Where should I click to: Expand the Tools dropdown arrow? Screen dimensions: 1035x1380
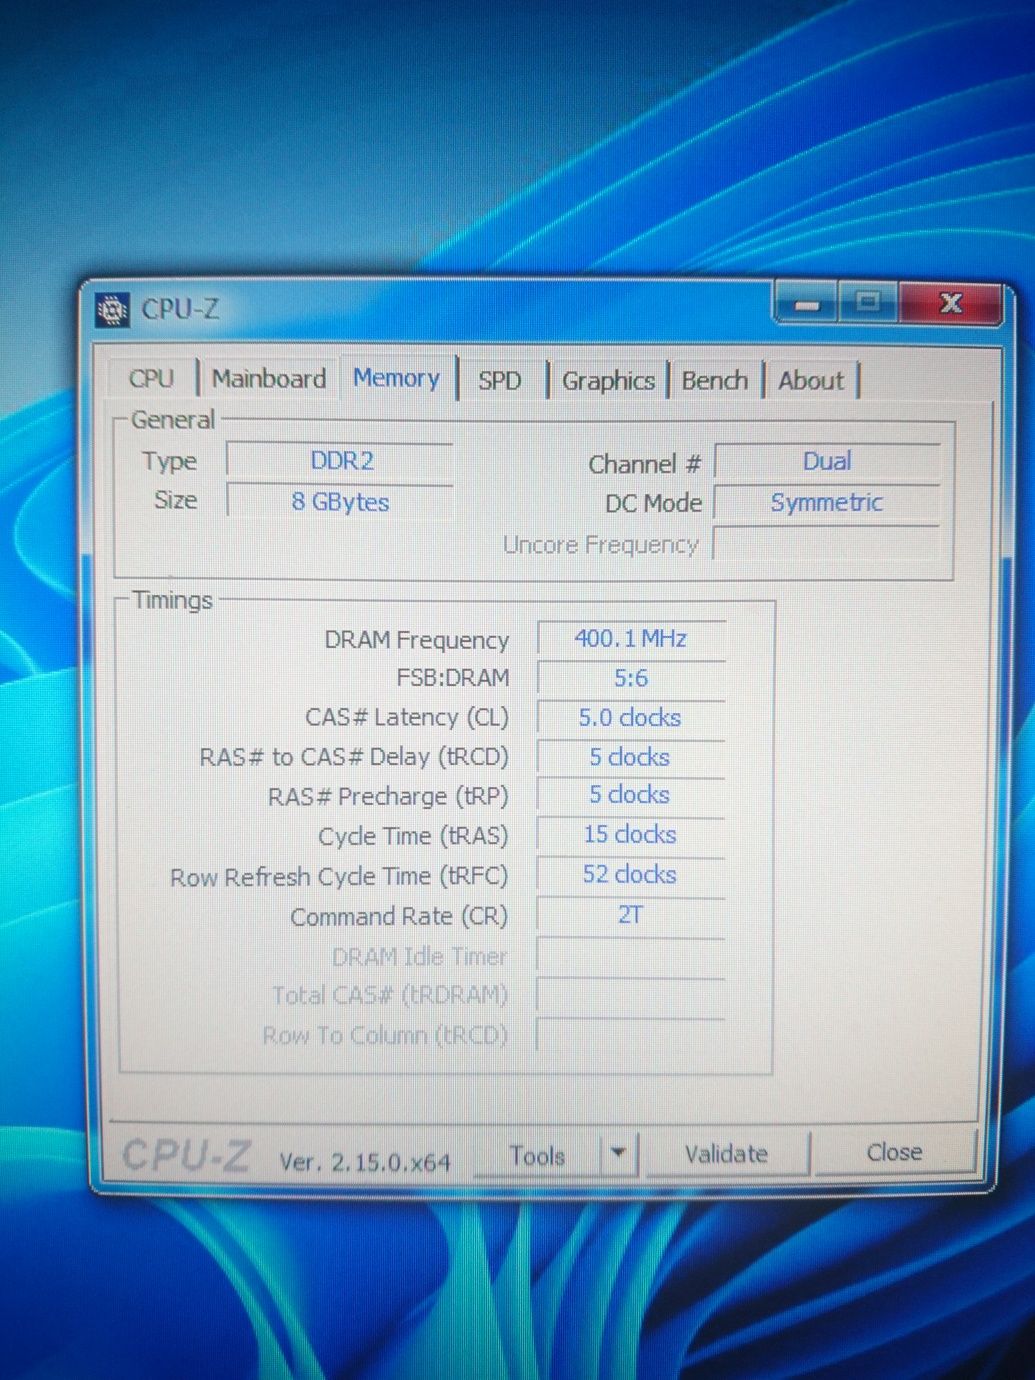click(x=619, y=1154)
